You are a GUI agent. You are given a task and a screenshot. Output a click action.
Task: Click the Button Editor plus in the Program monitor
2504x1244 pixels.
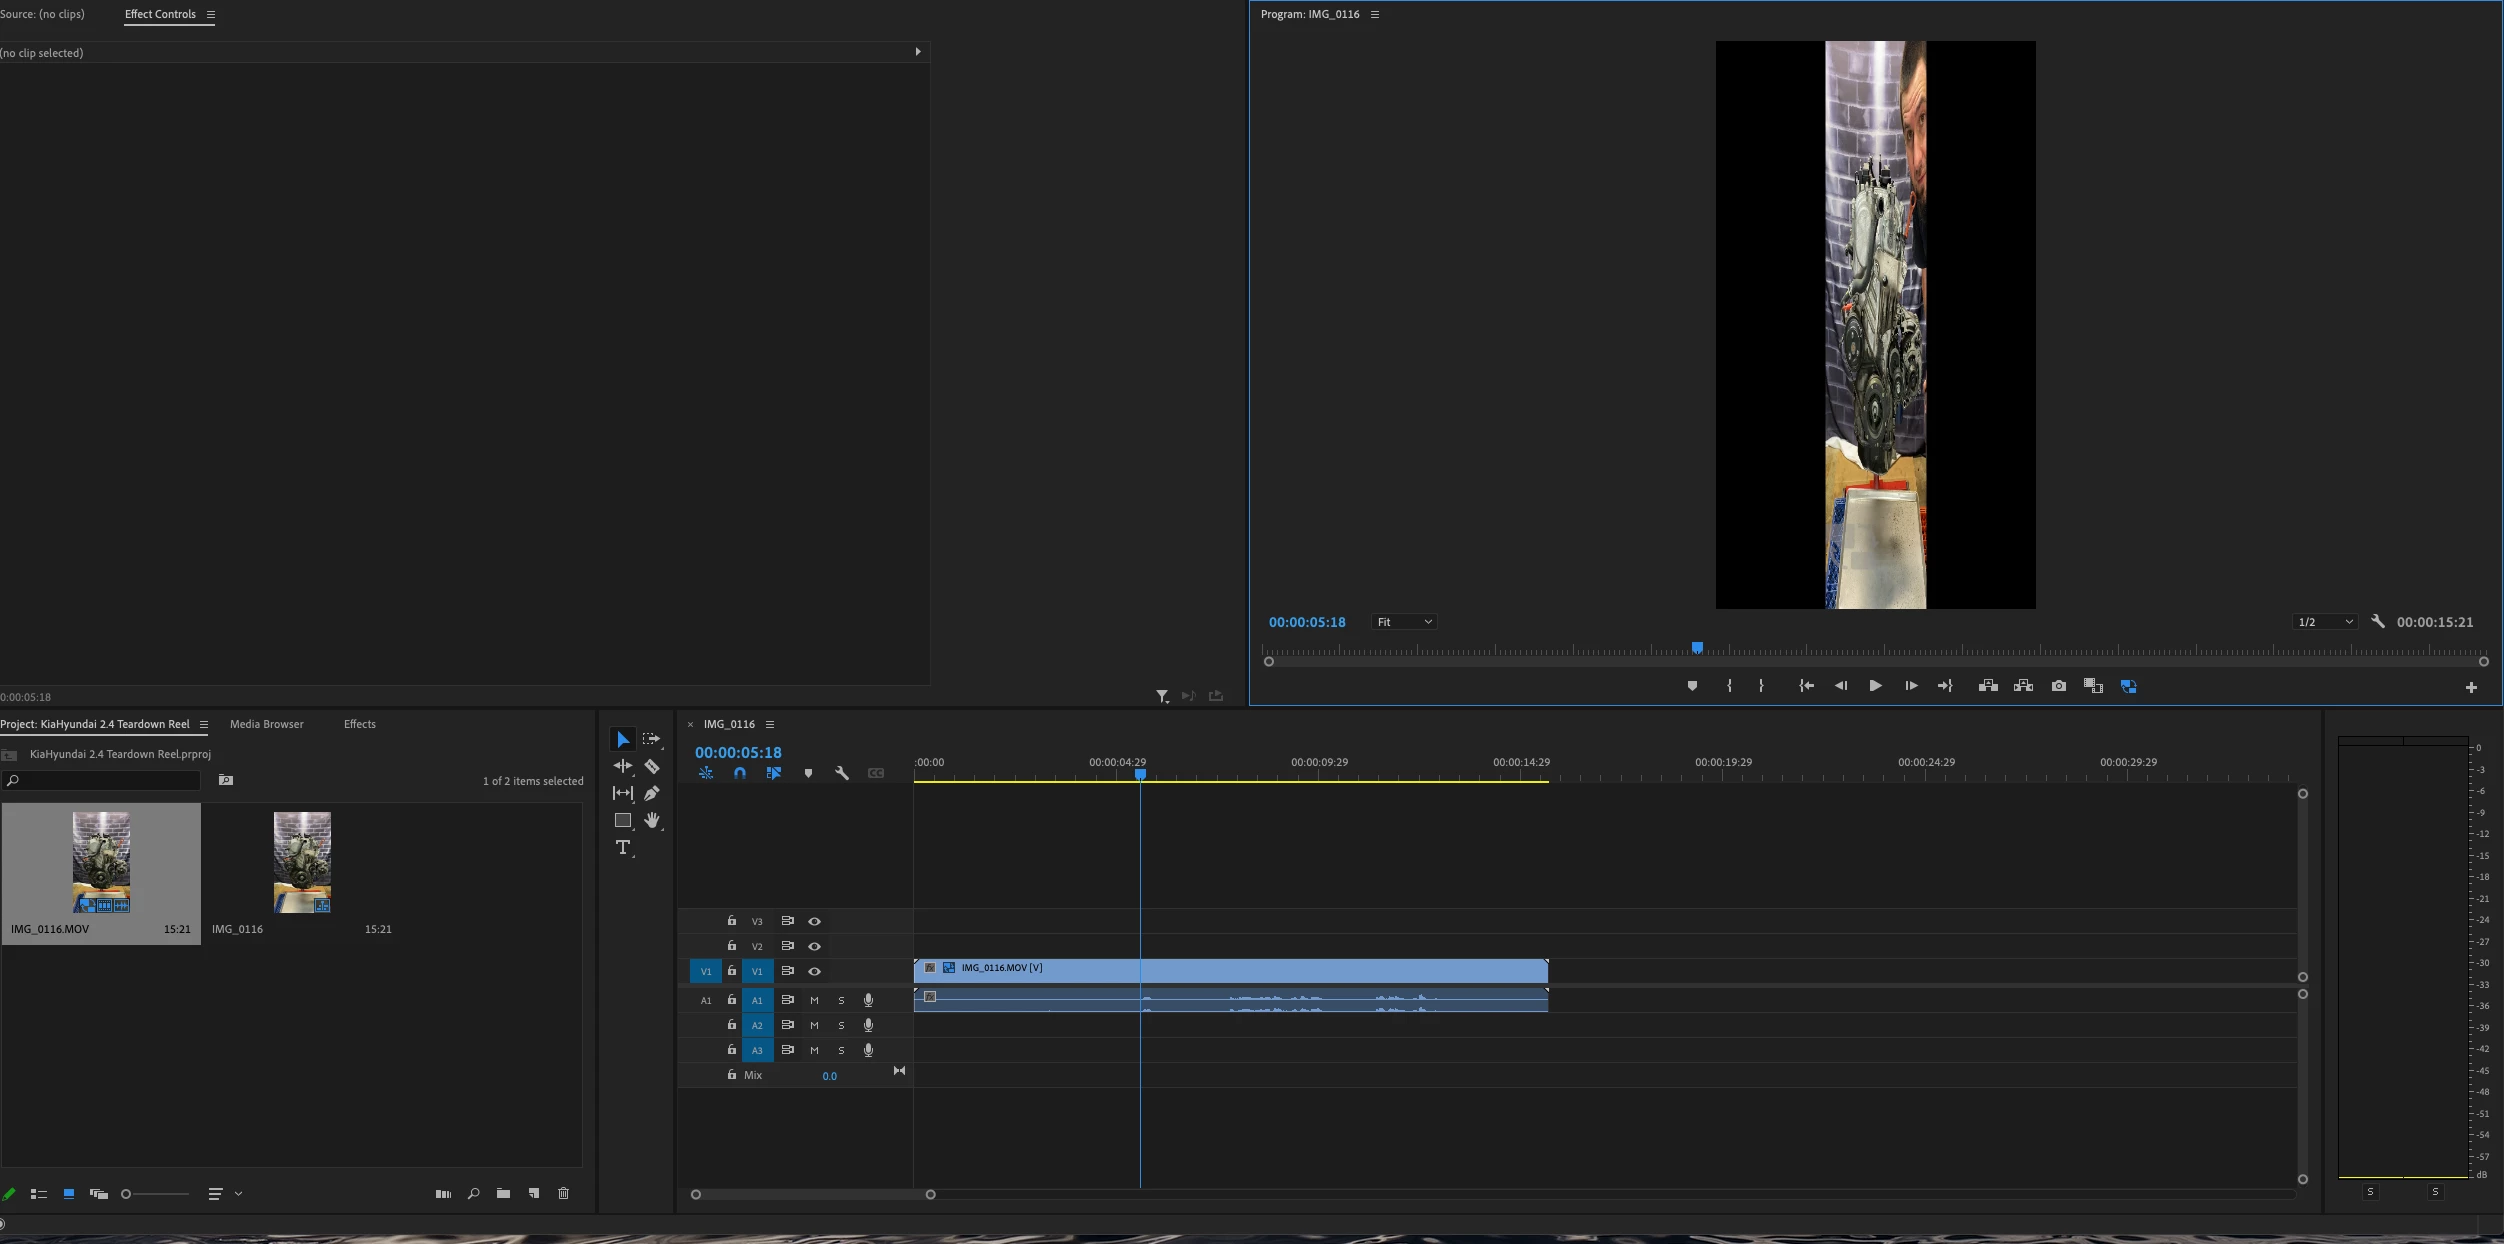coord(2470,688)
